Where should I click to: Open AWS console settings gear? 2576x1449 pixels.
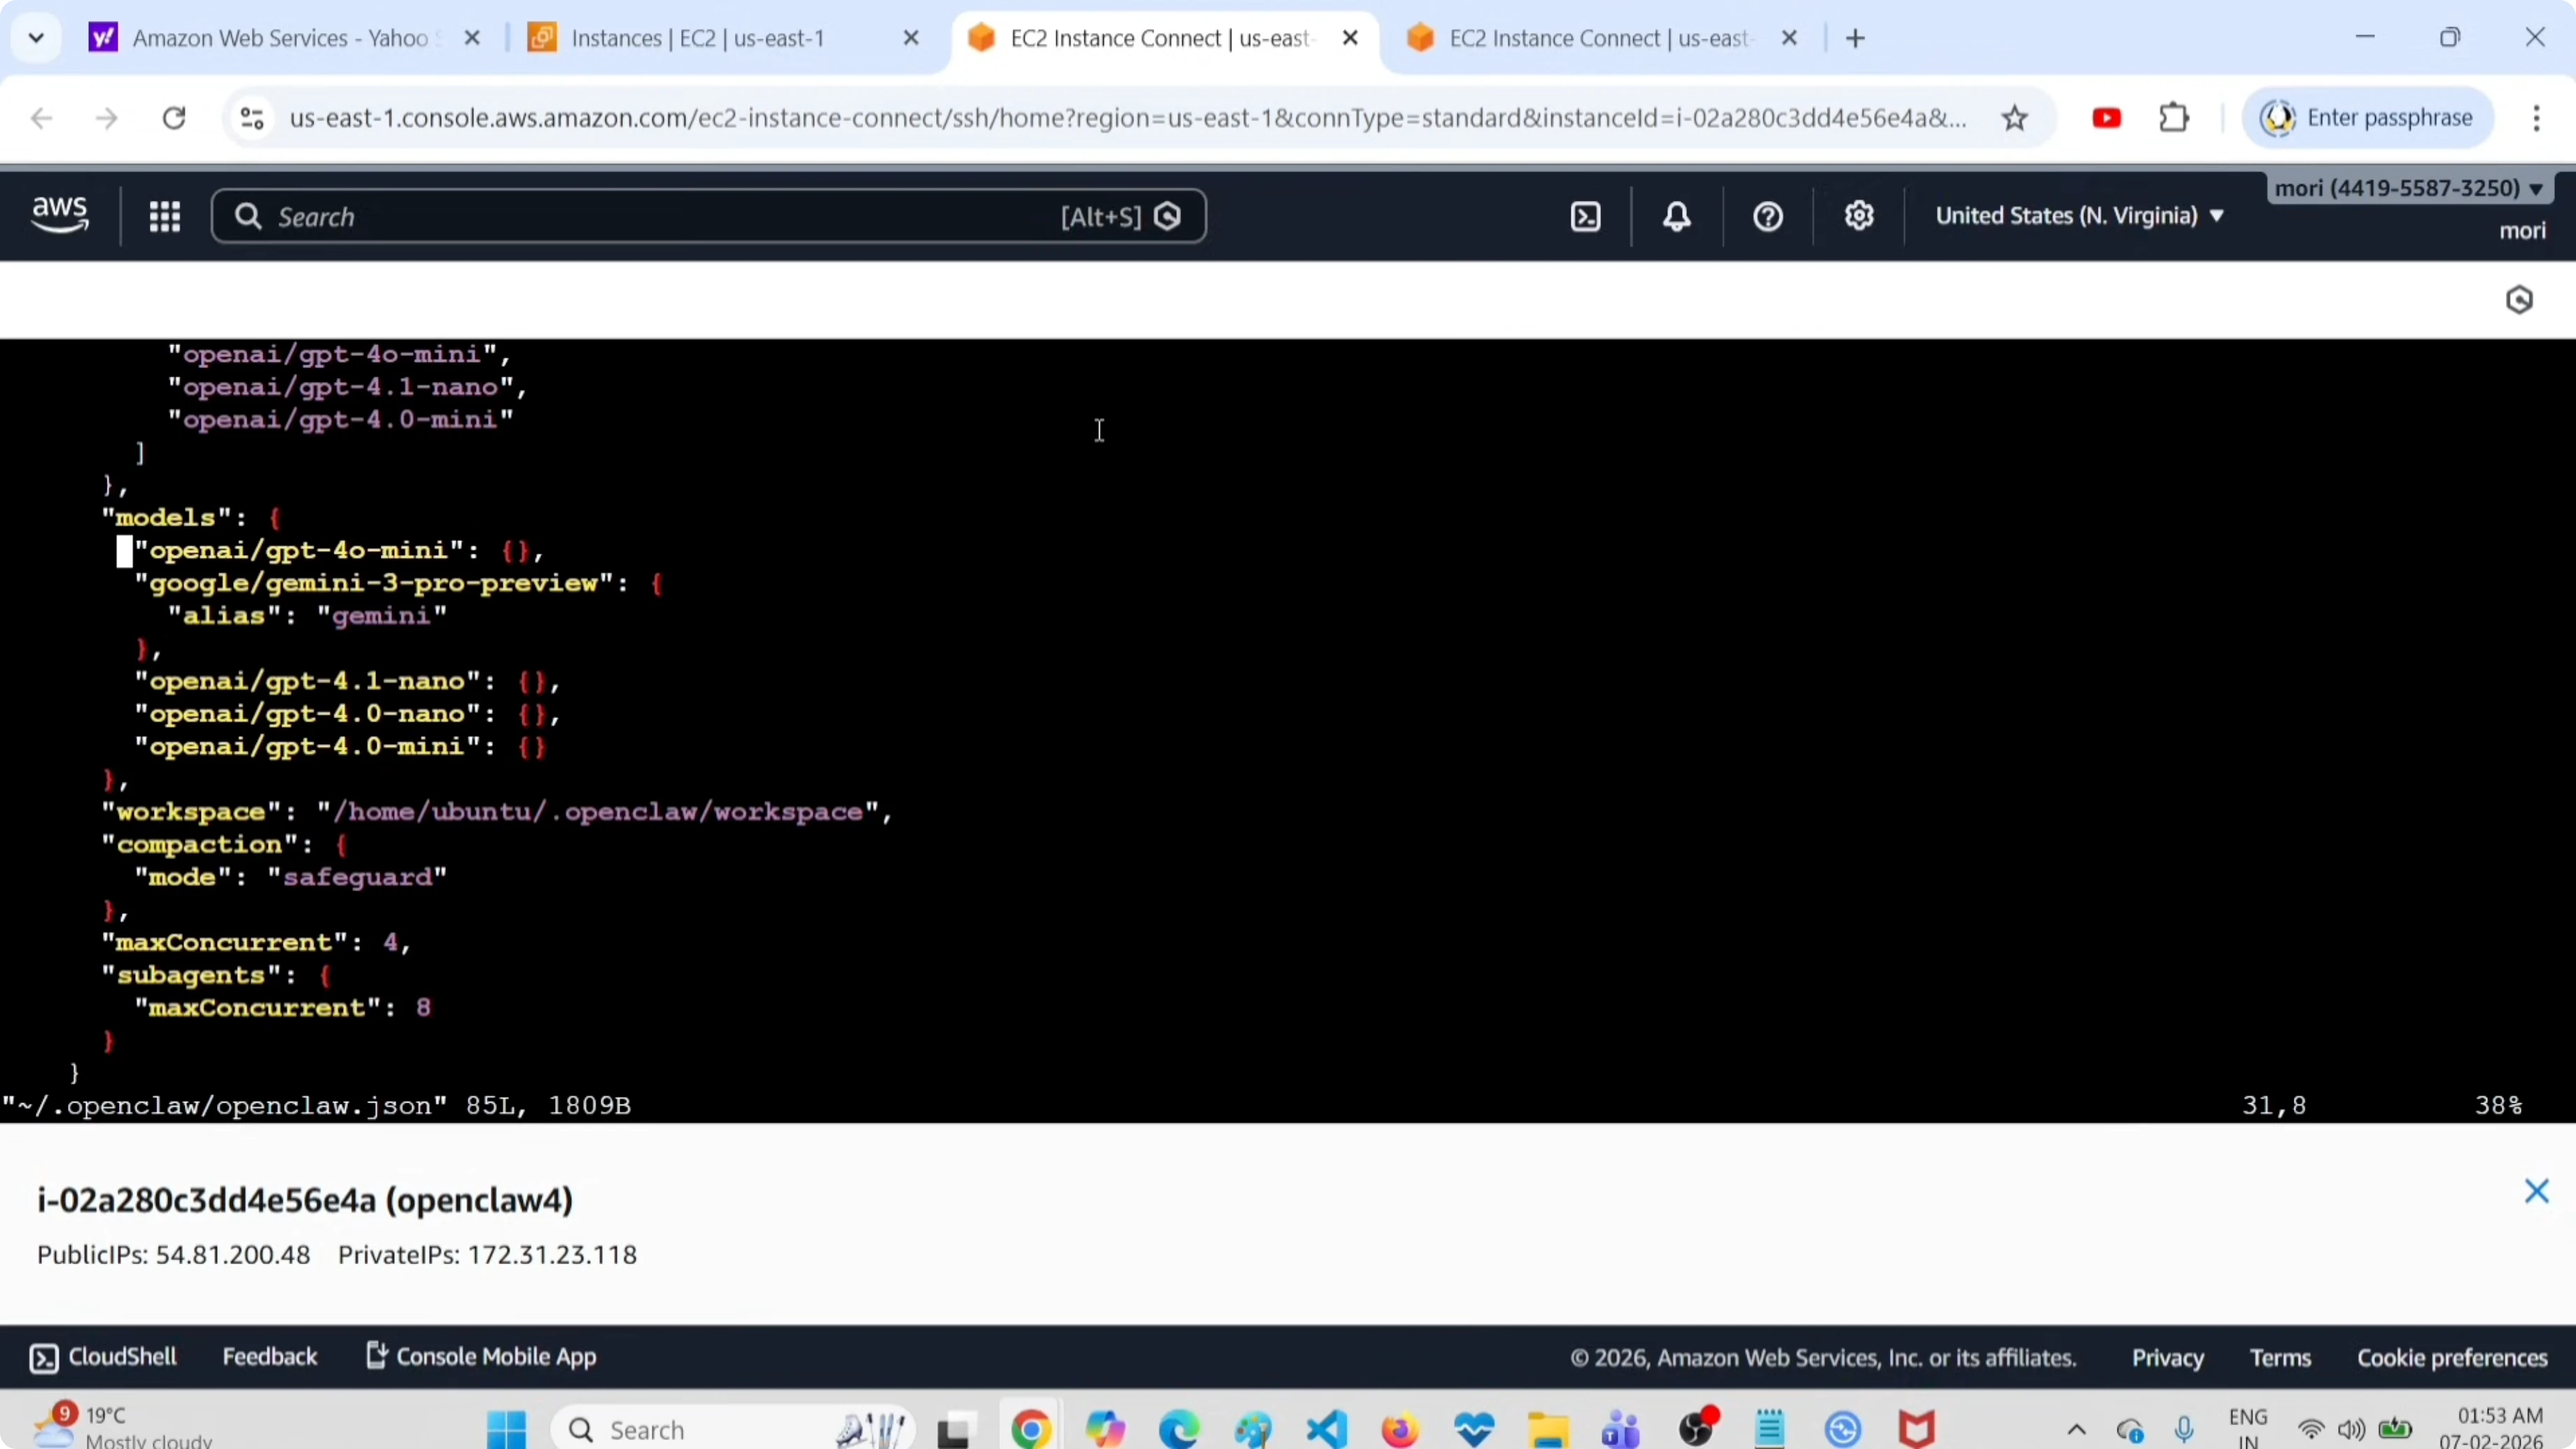pos(1858,217)
